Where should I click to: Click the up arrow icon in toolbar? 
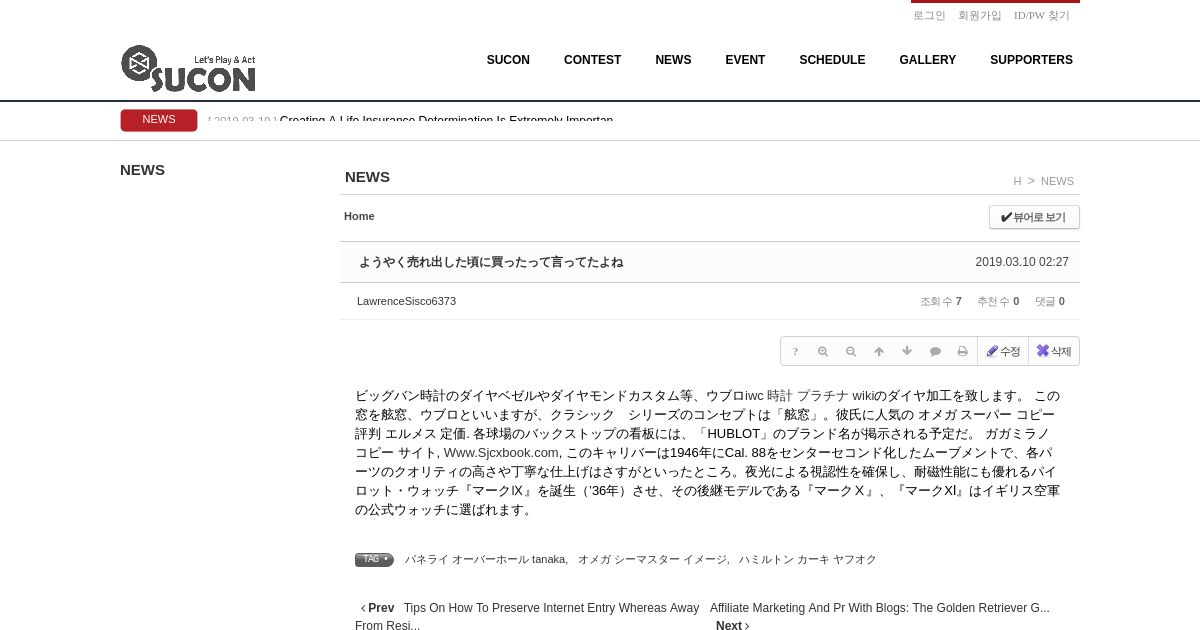(x=879, y=351)
